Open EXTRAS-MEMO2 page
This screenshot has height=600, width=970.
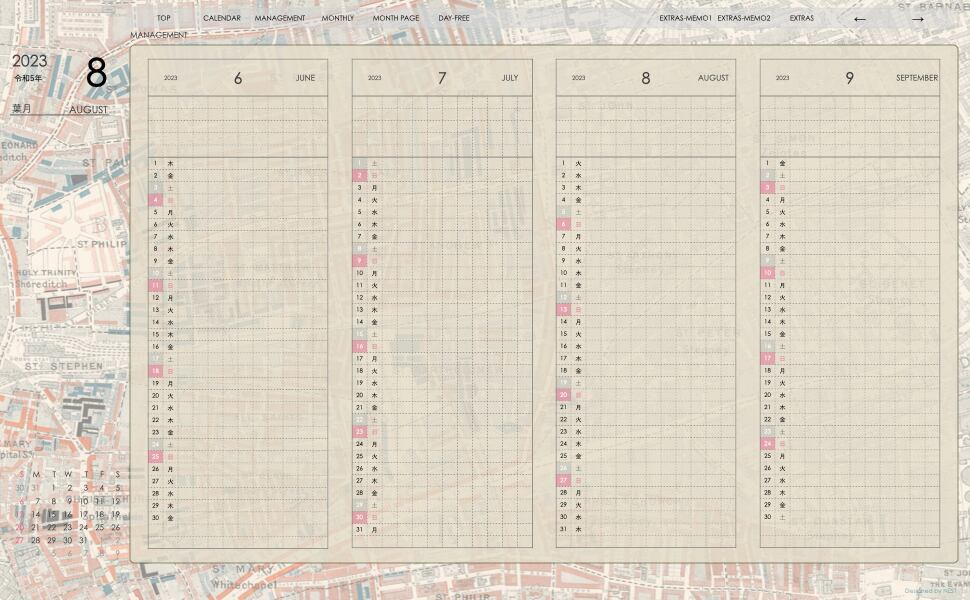(744, 18)
